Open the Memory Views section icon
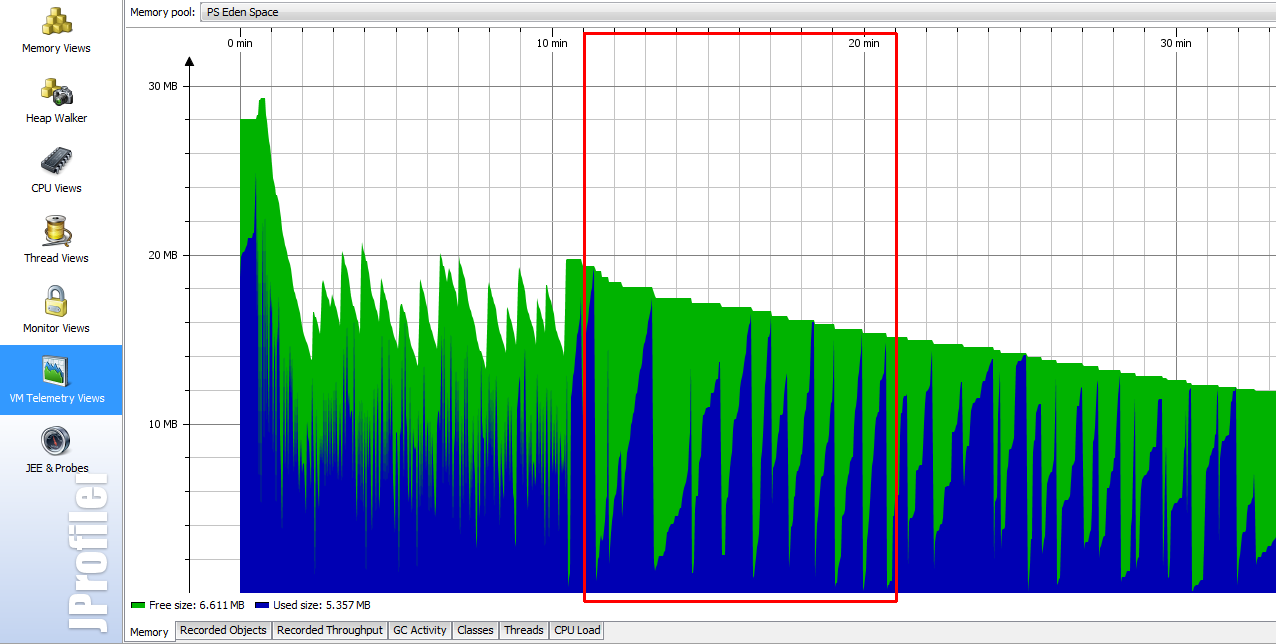Screen dimensions: 1276x644 click(56, 22)
